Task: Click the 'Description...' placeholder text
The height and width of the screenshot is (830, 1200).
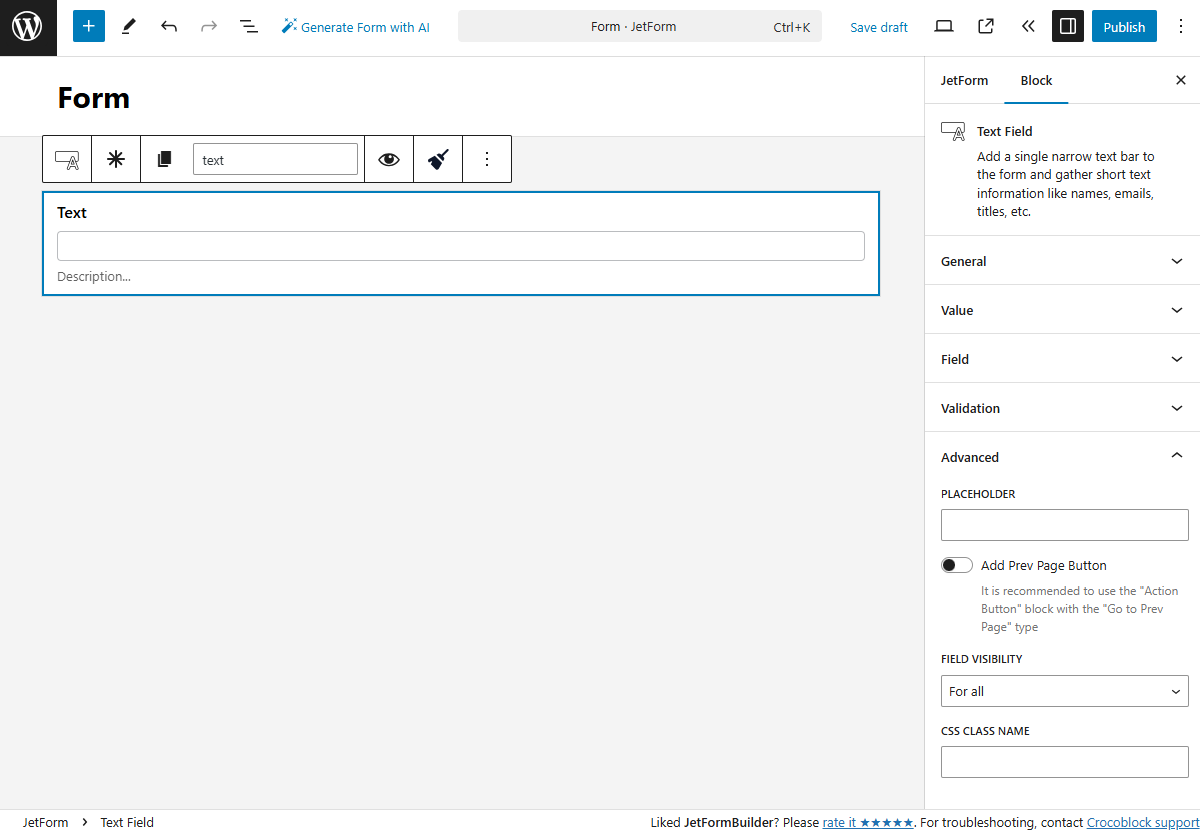Action: point(94,276)
